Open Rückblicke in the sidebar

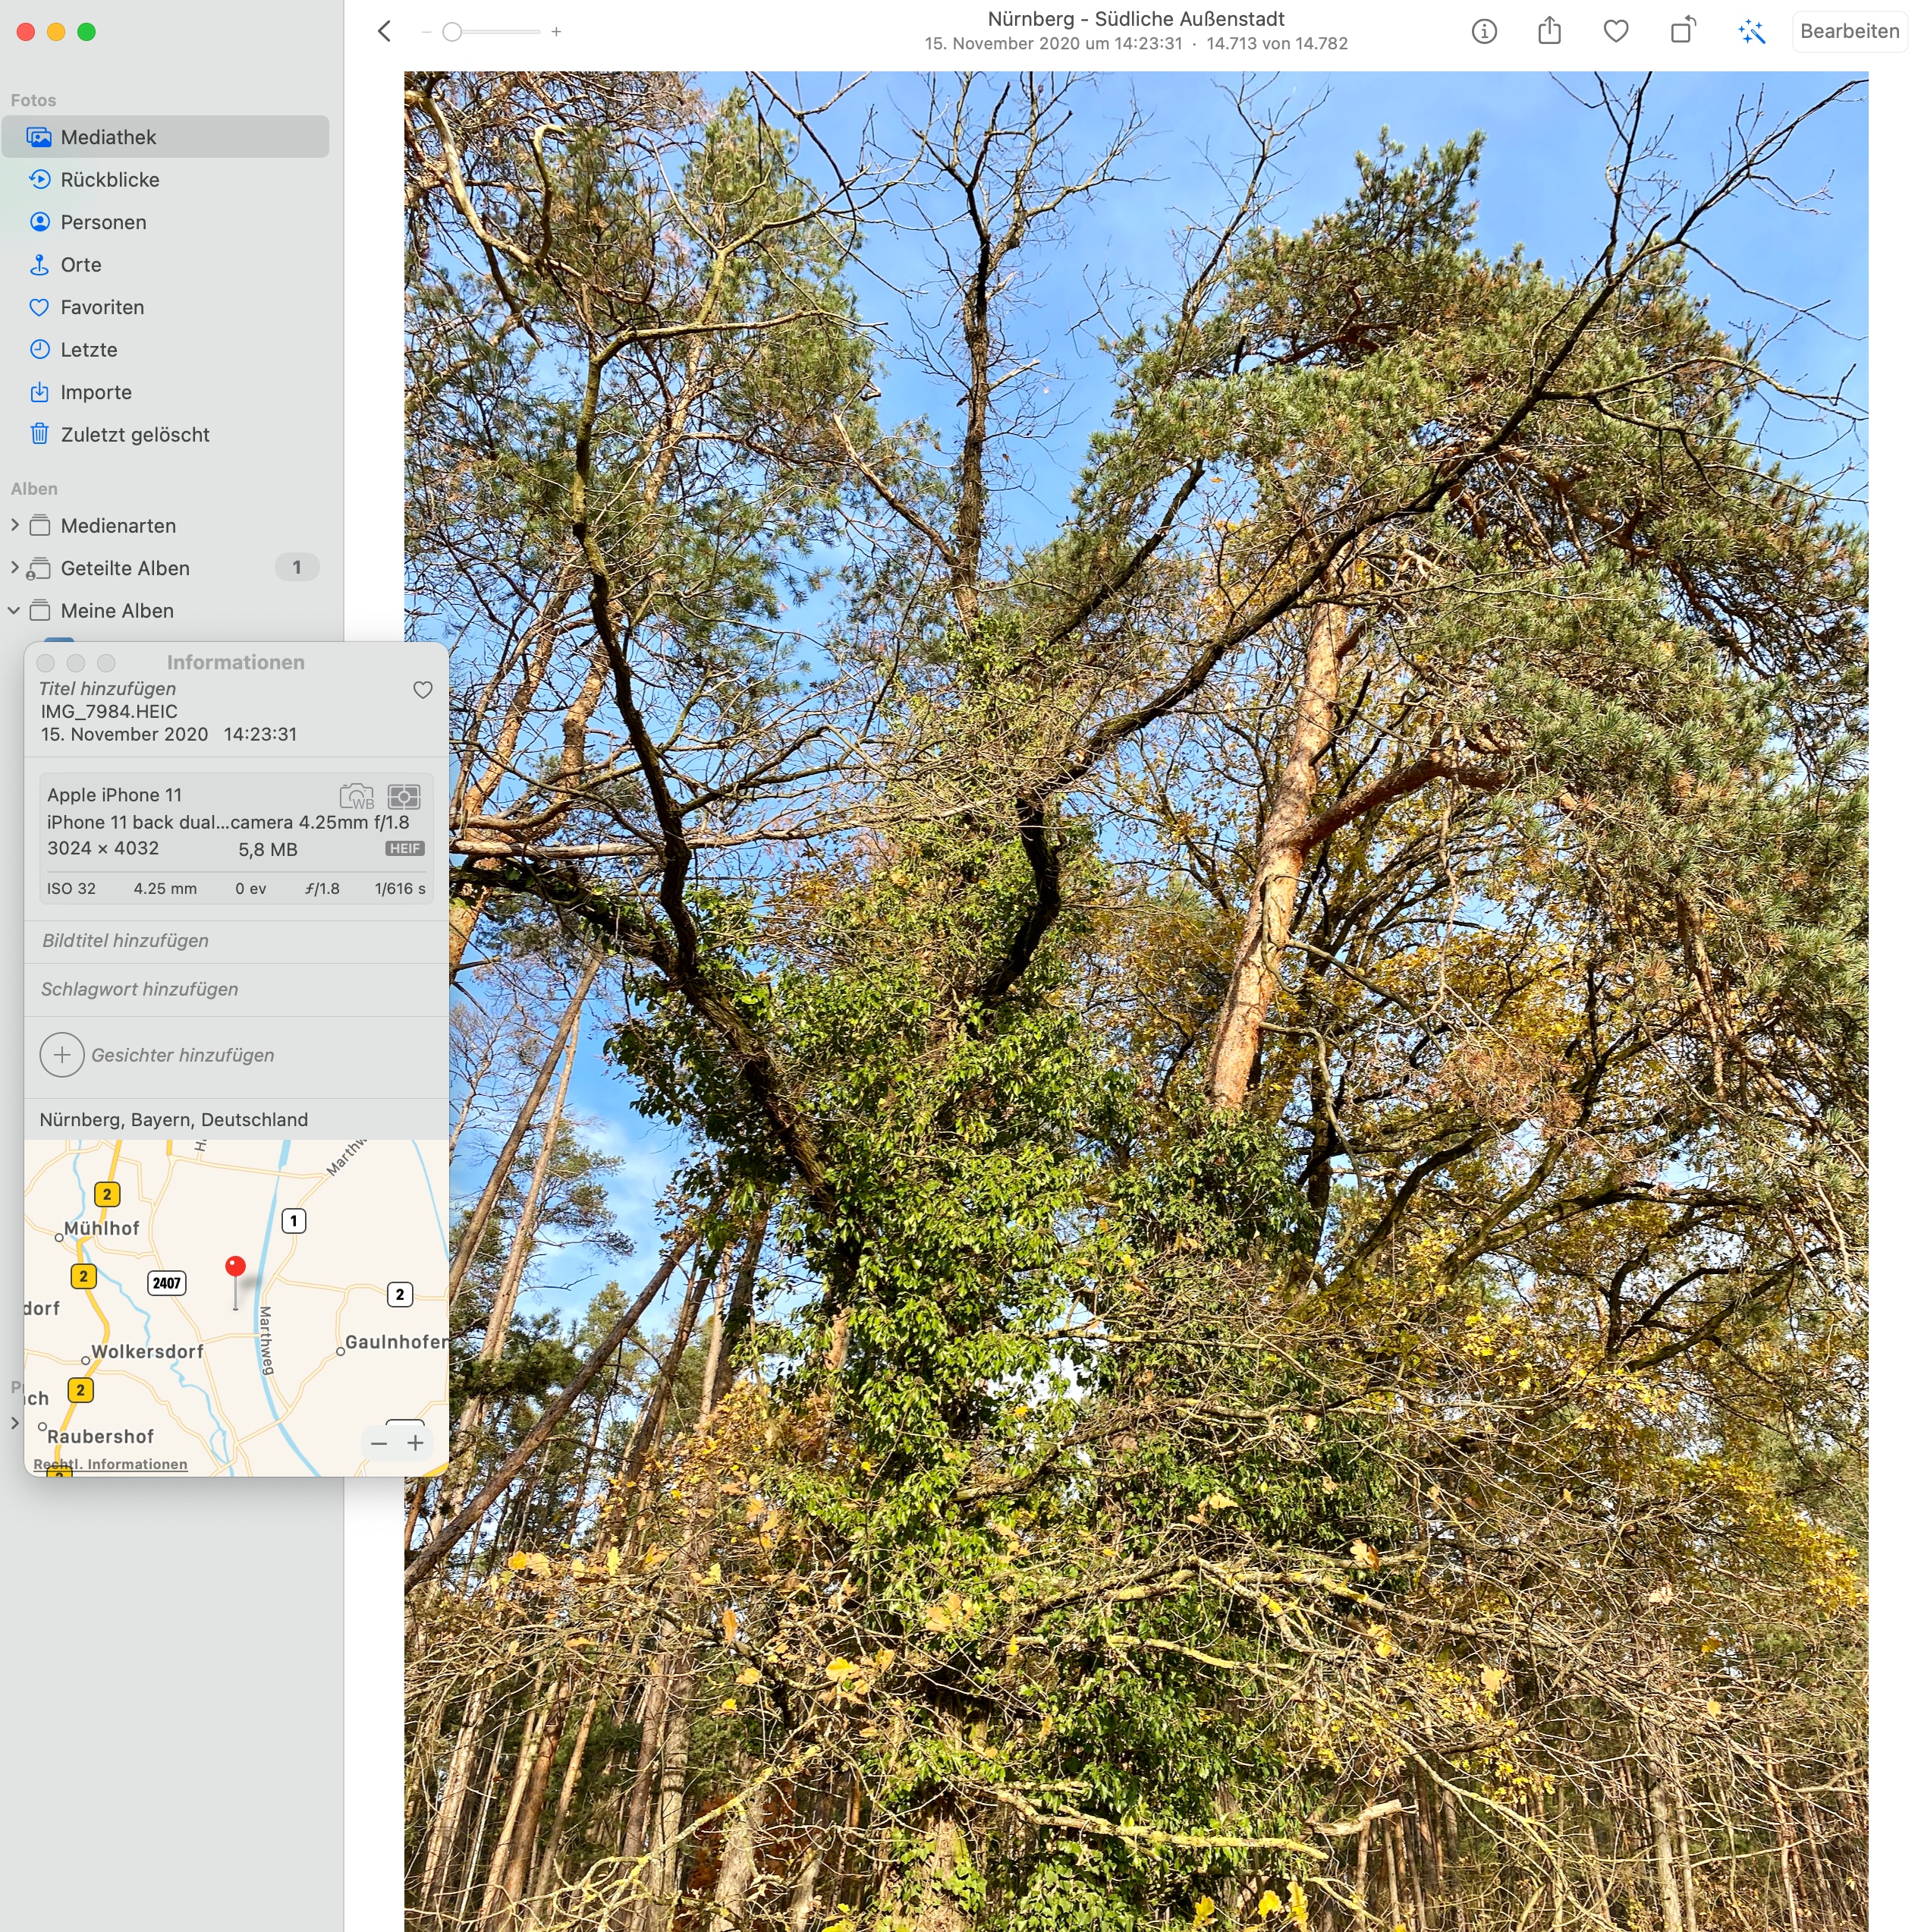[x=109, y=180]
